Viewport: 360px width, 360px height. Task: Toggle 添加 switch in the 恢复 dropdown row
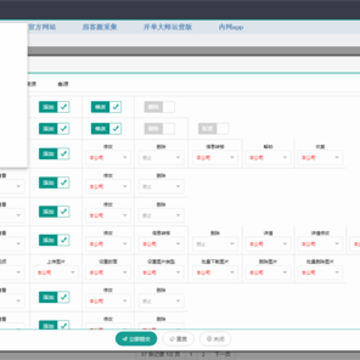[54, 154]
